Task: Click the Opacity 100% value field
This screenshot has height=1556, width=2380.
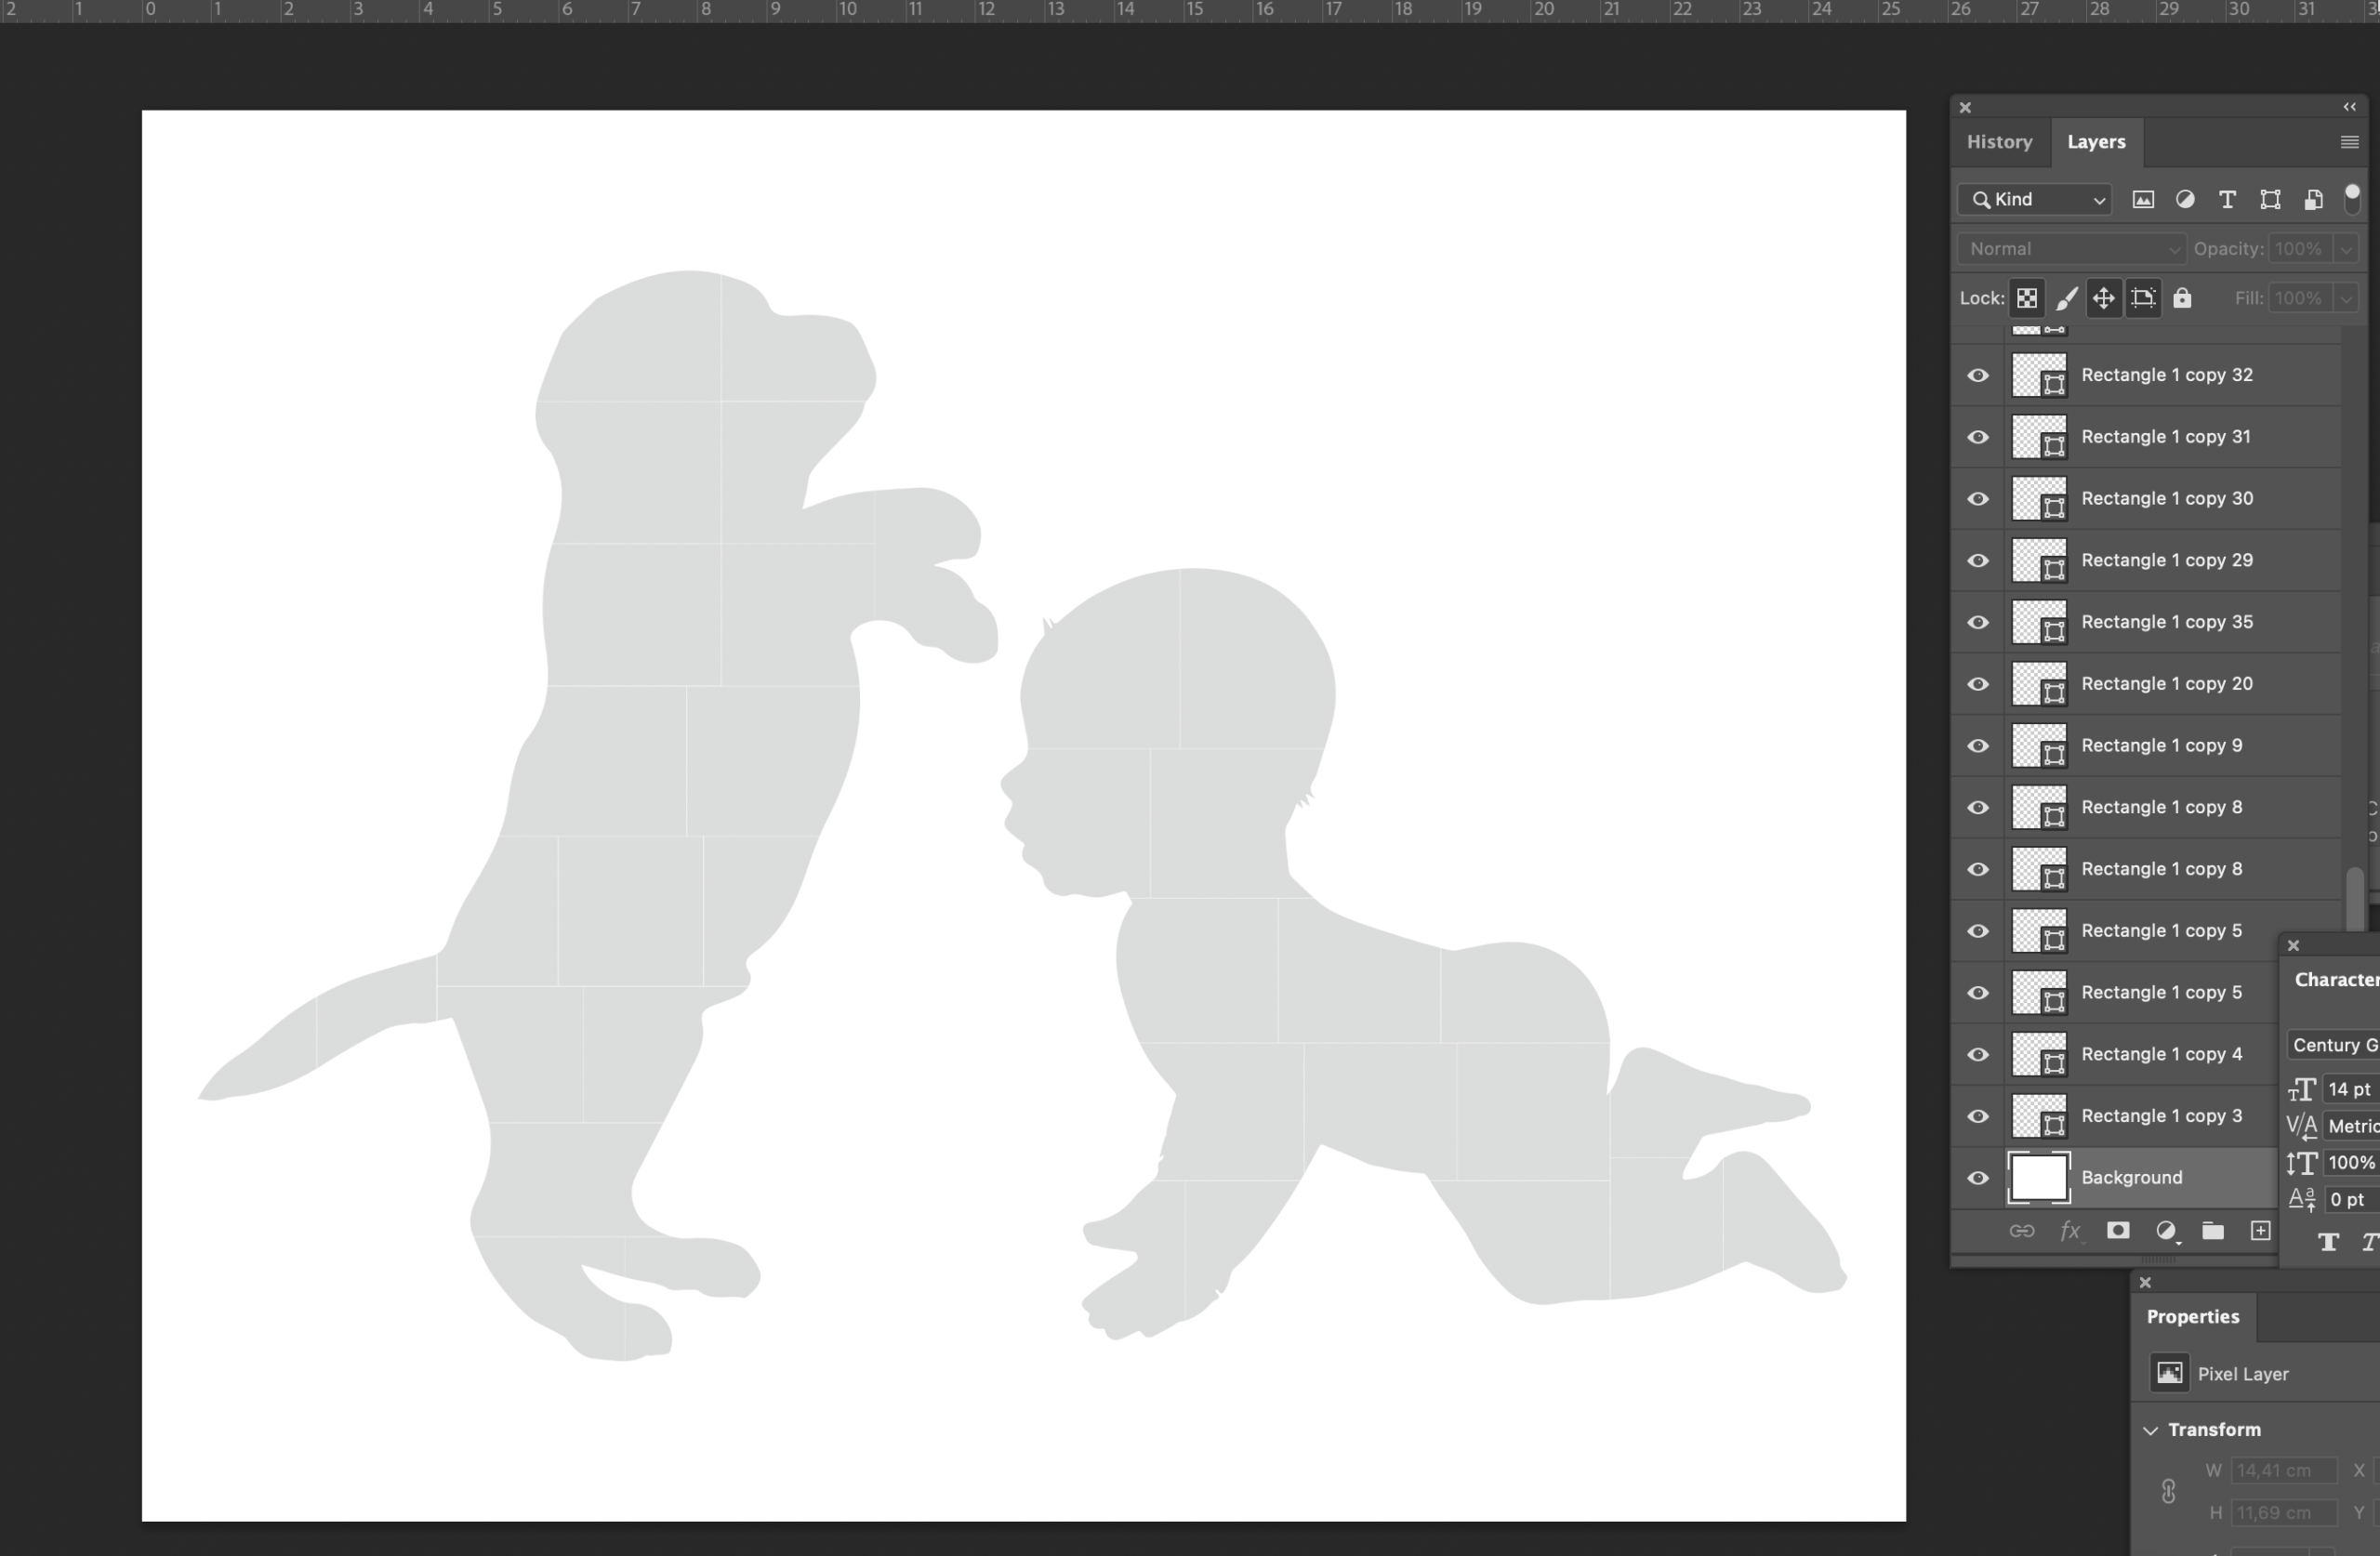Action: coord(2301,249)
